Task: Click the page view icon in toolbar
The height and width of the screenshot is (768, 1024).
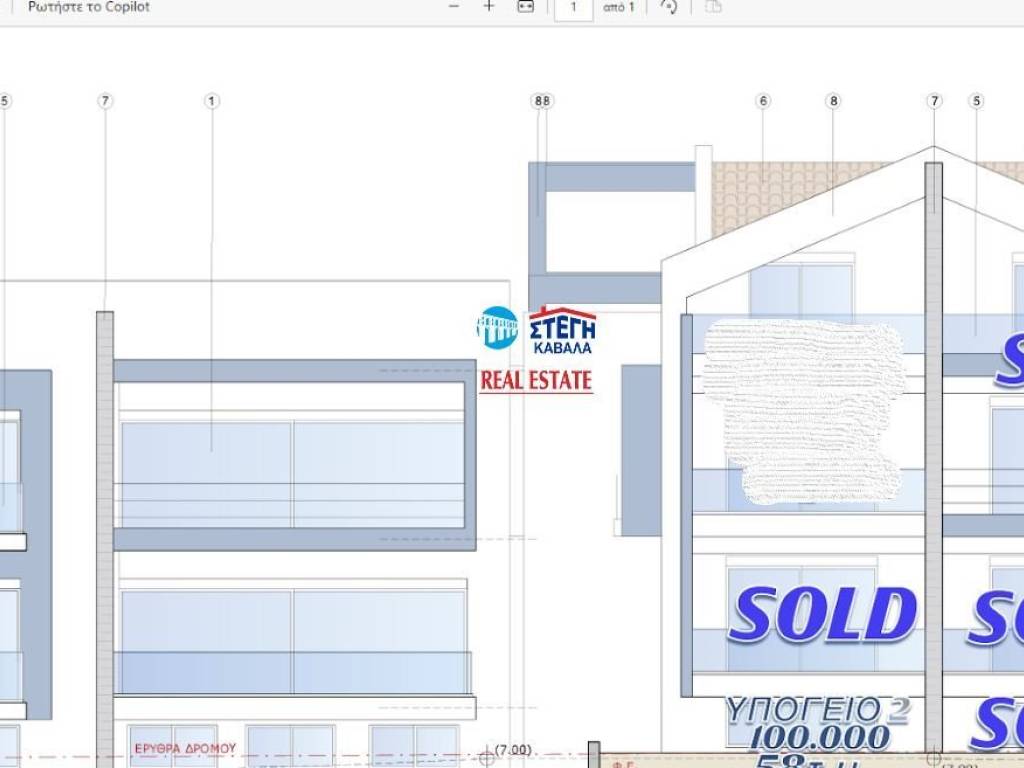Action: (x=713, y=7)
